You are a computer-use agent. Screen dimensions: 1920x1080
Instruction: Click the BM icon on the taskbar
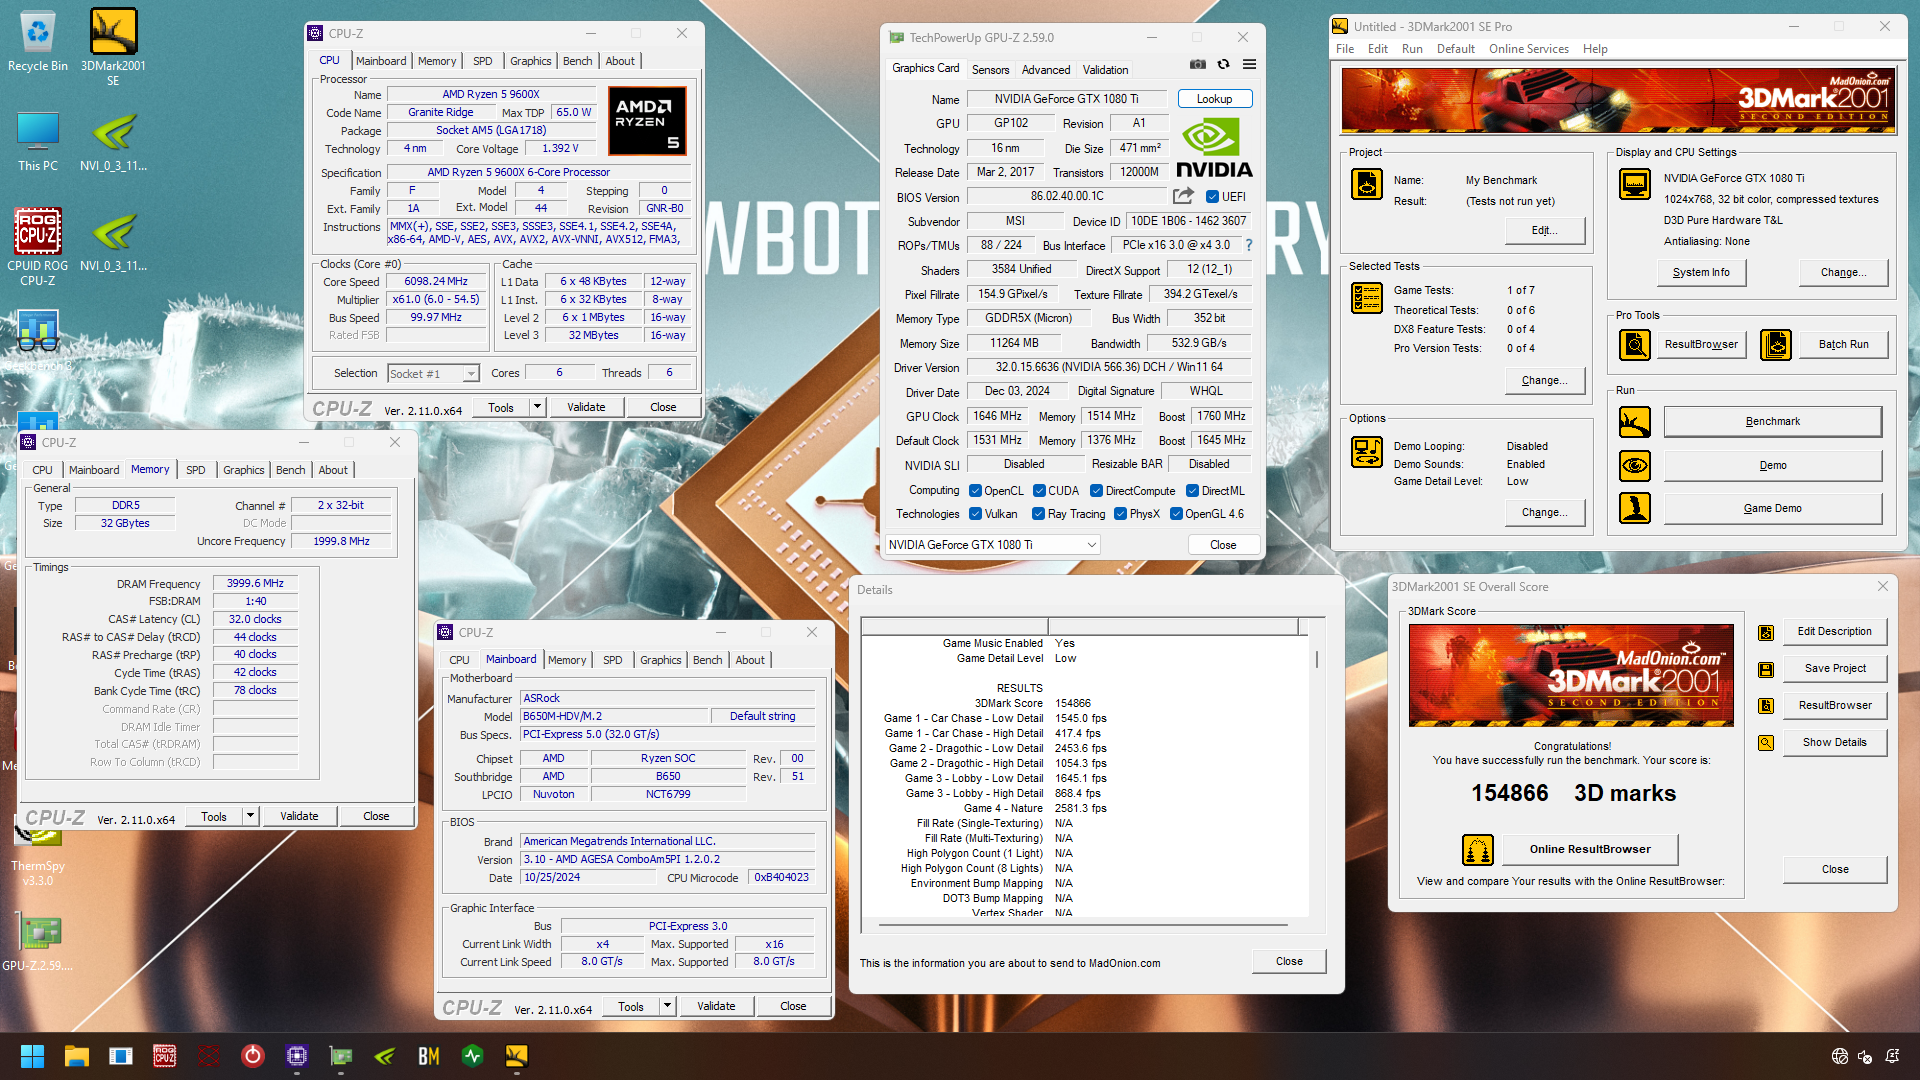tap(429, 1056)
